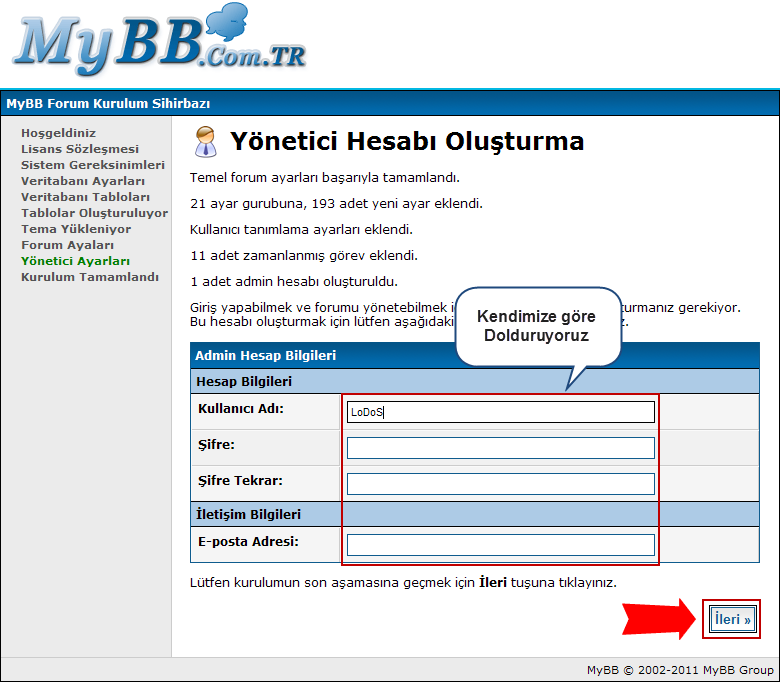Image resolution: width=780 pixels, height=682 pixels.
Task: Choose Veritabanı Tabloları sidebar step
Action: (x=85, y=197)
